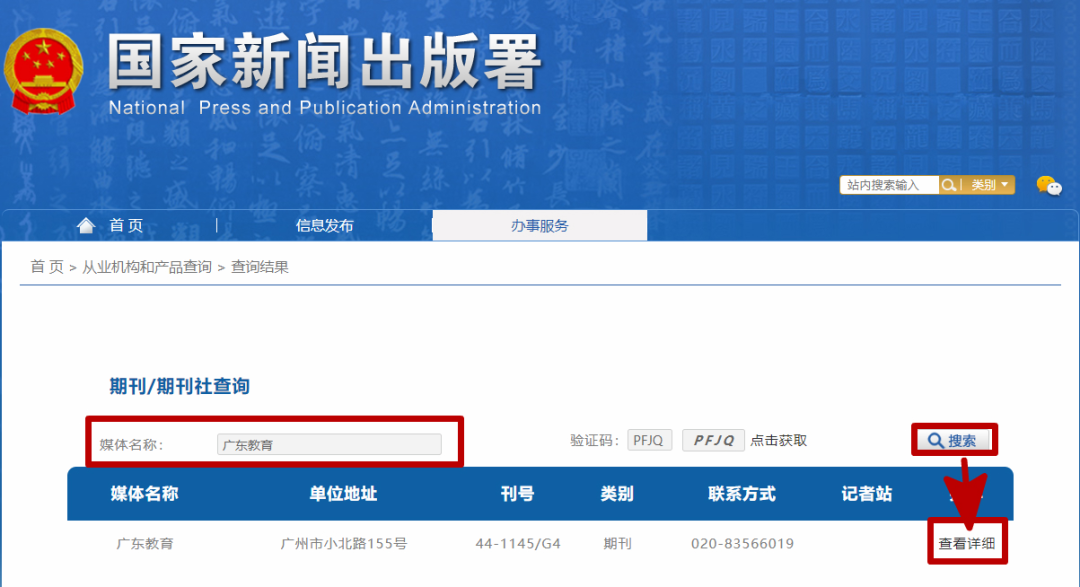Click the 刊号 value 44-1145/G4
Screen dimensions: 1080x587
coord(518,544)
